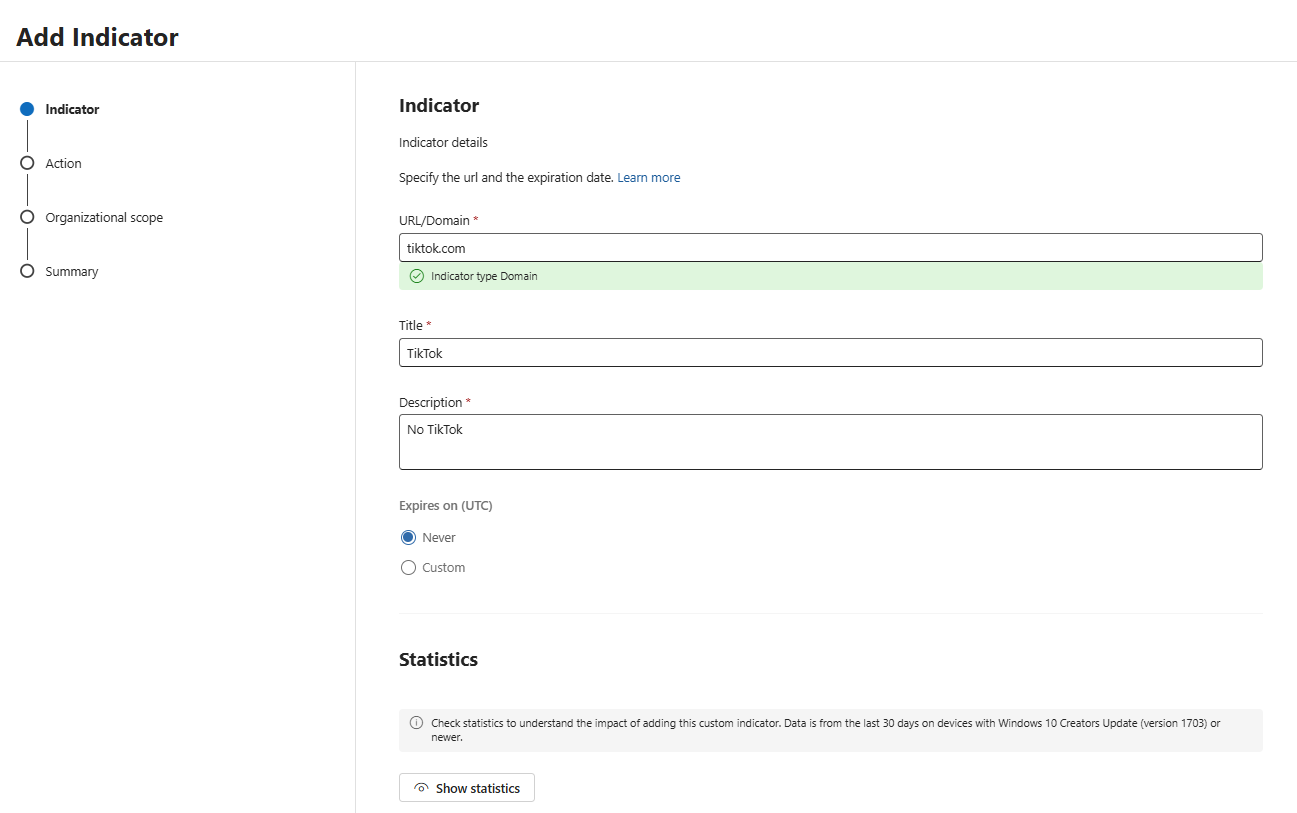Click the Summary step circle marker

click(27, 271)
